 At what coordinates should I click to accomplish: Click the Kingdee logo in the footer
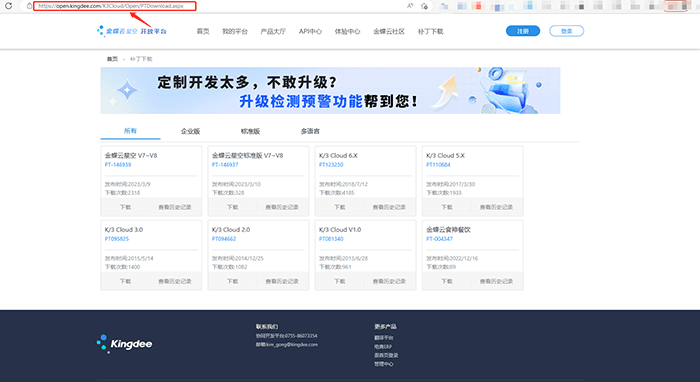pos(125,344)
